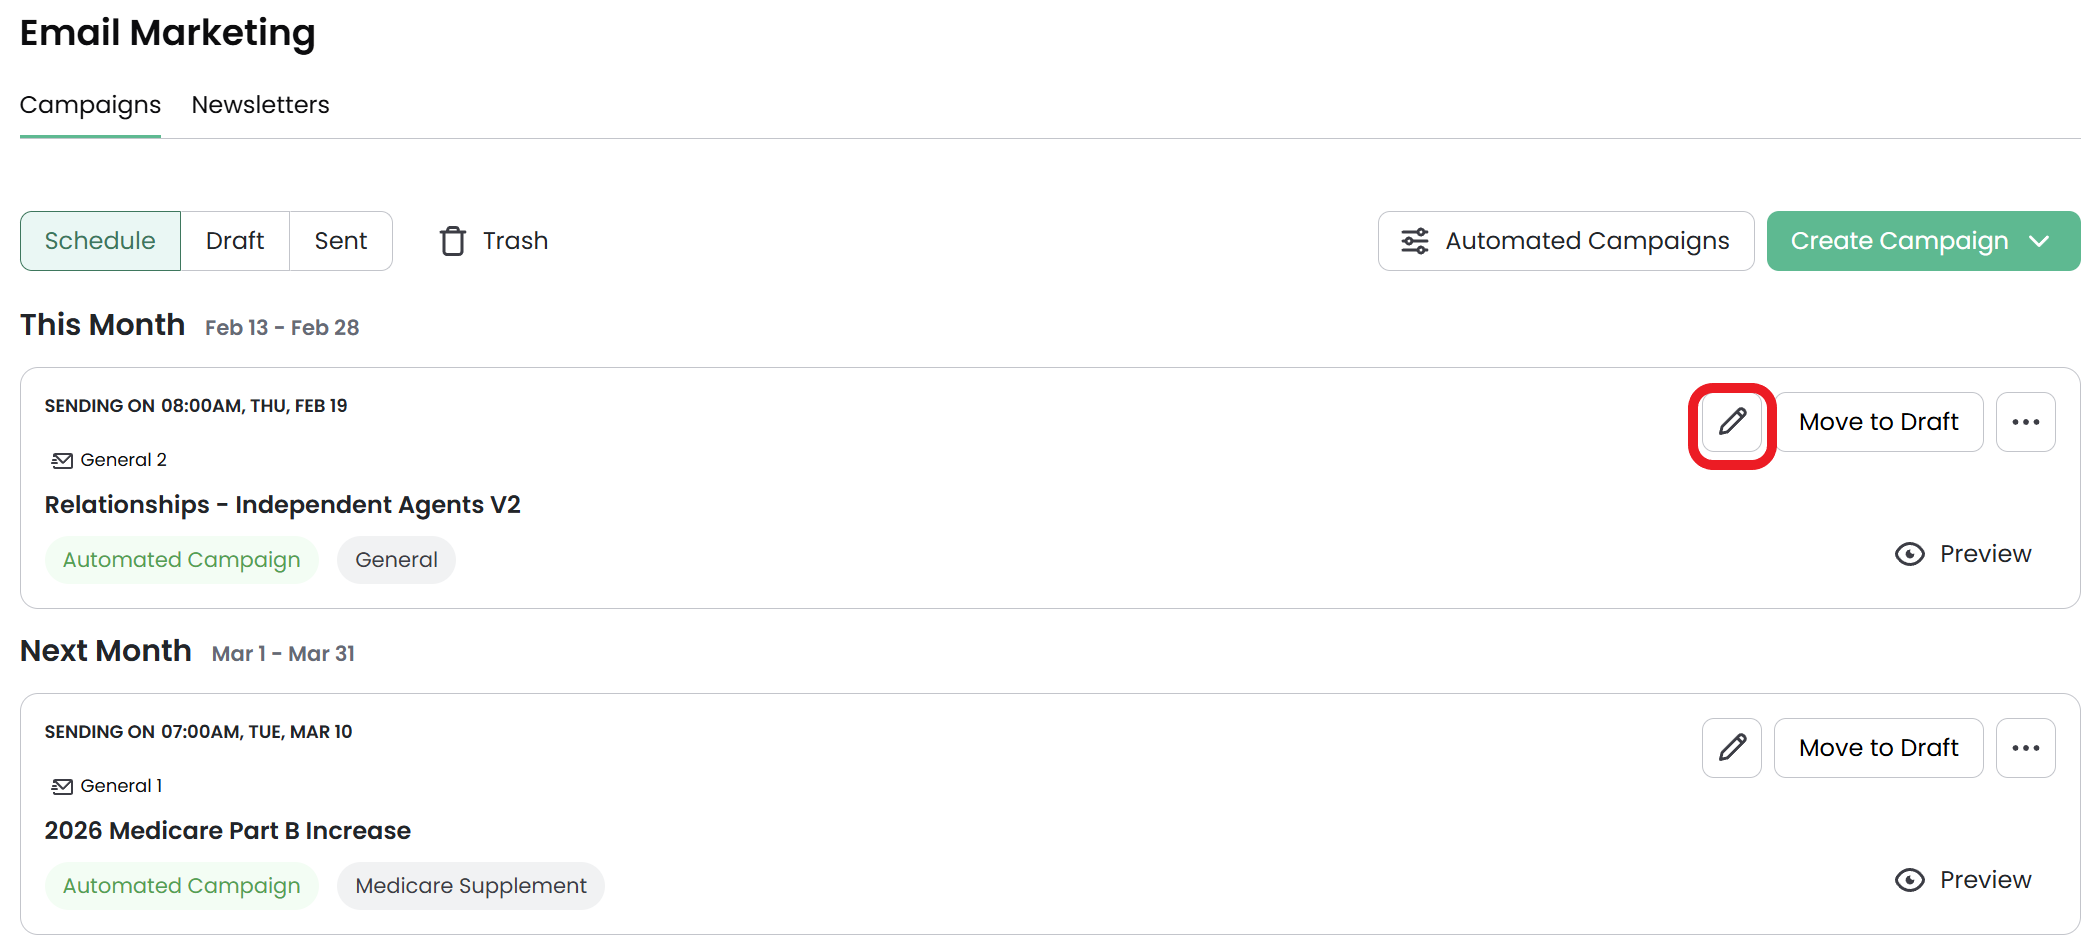Click the envelope icon beside General 1
Image resolution: width=2088 pixels, height=949 pixels.
pyautogui.click(x=62, y=786)
